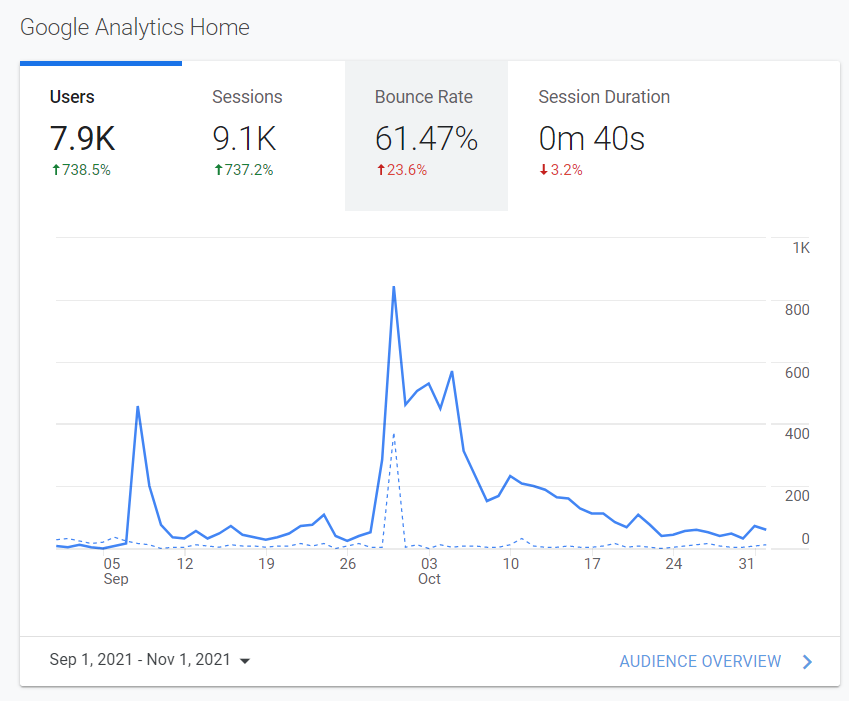Click the 24 x-axis date label
This screenshot has width=849, height=701.
tap(674, 564)
